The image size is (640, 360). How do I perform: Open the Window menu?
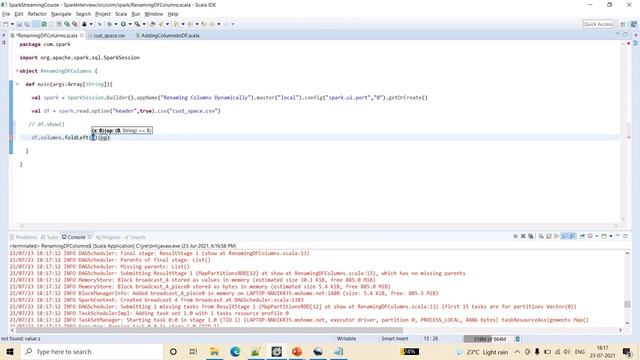153,14
